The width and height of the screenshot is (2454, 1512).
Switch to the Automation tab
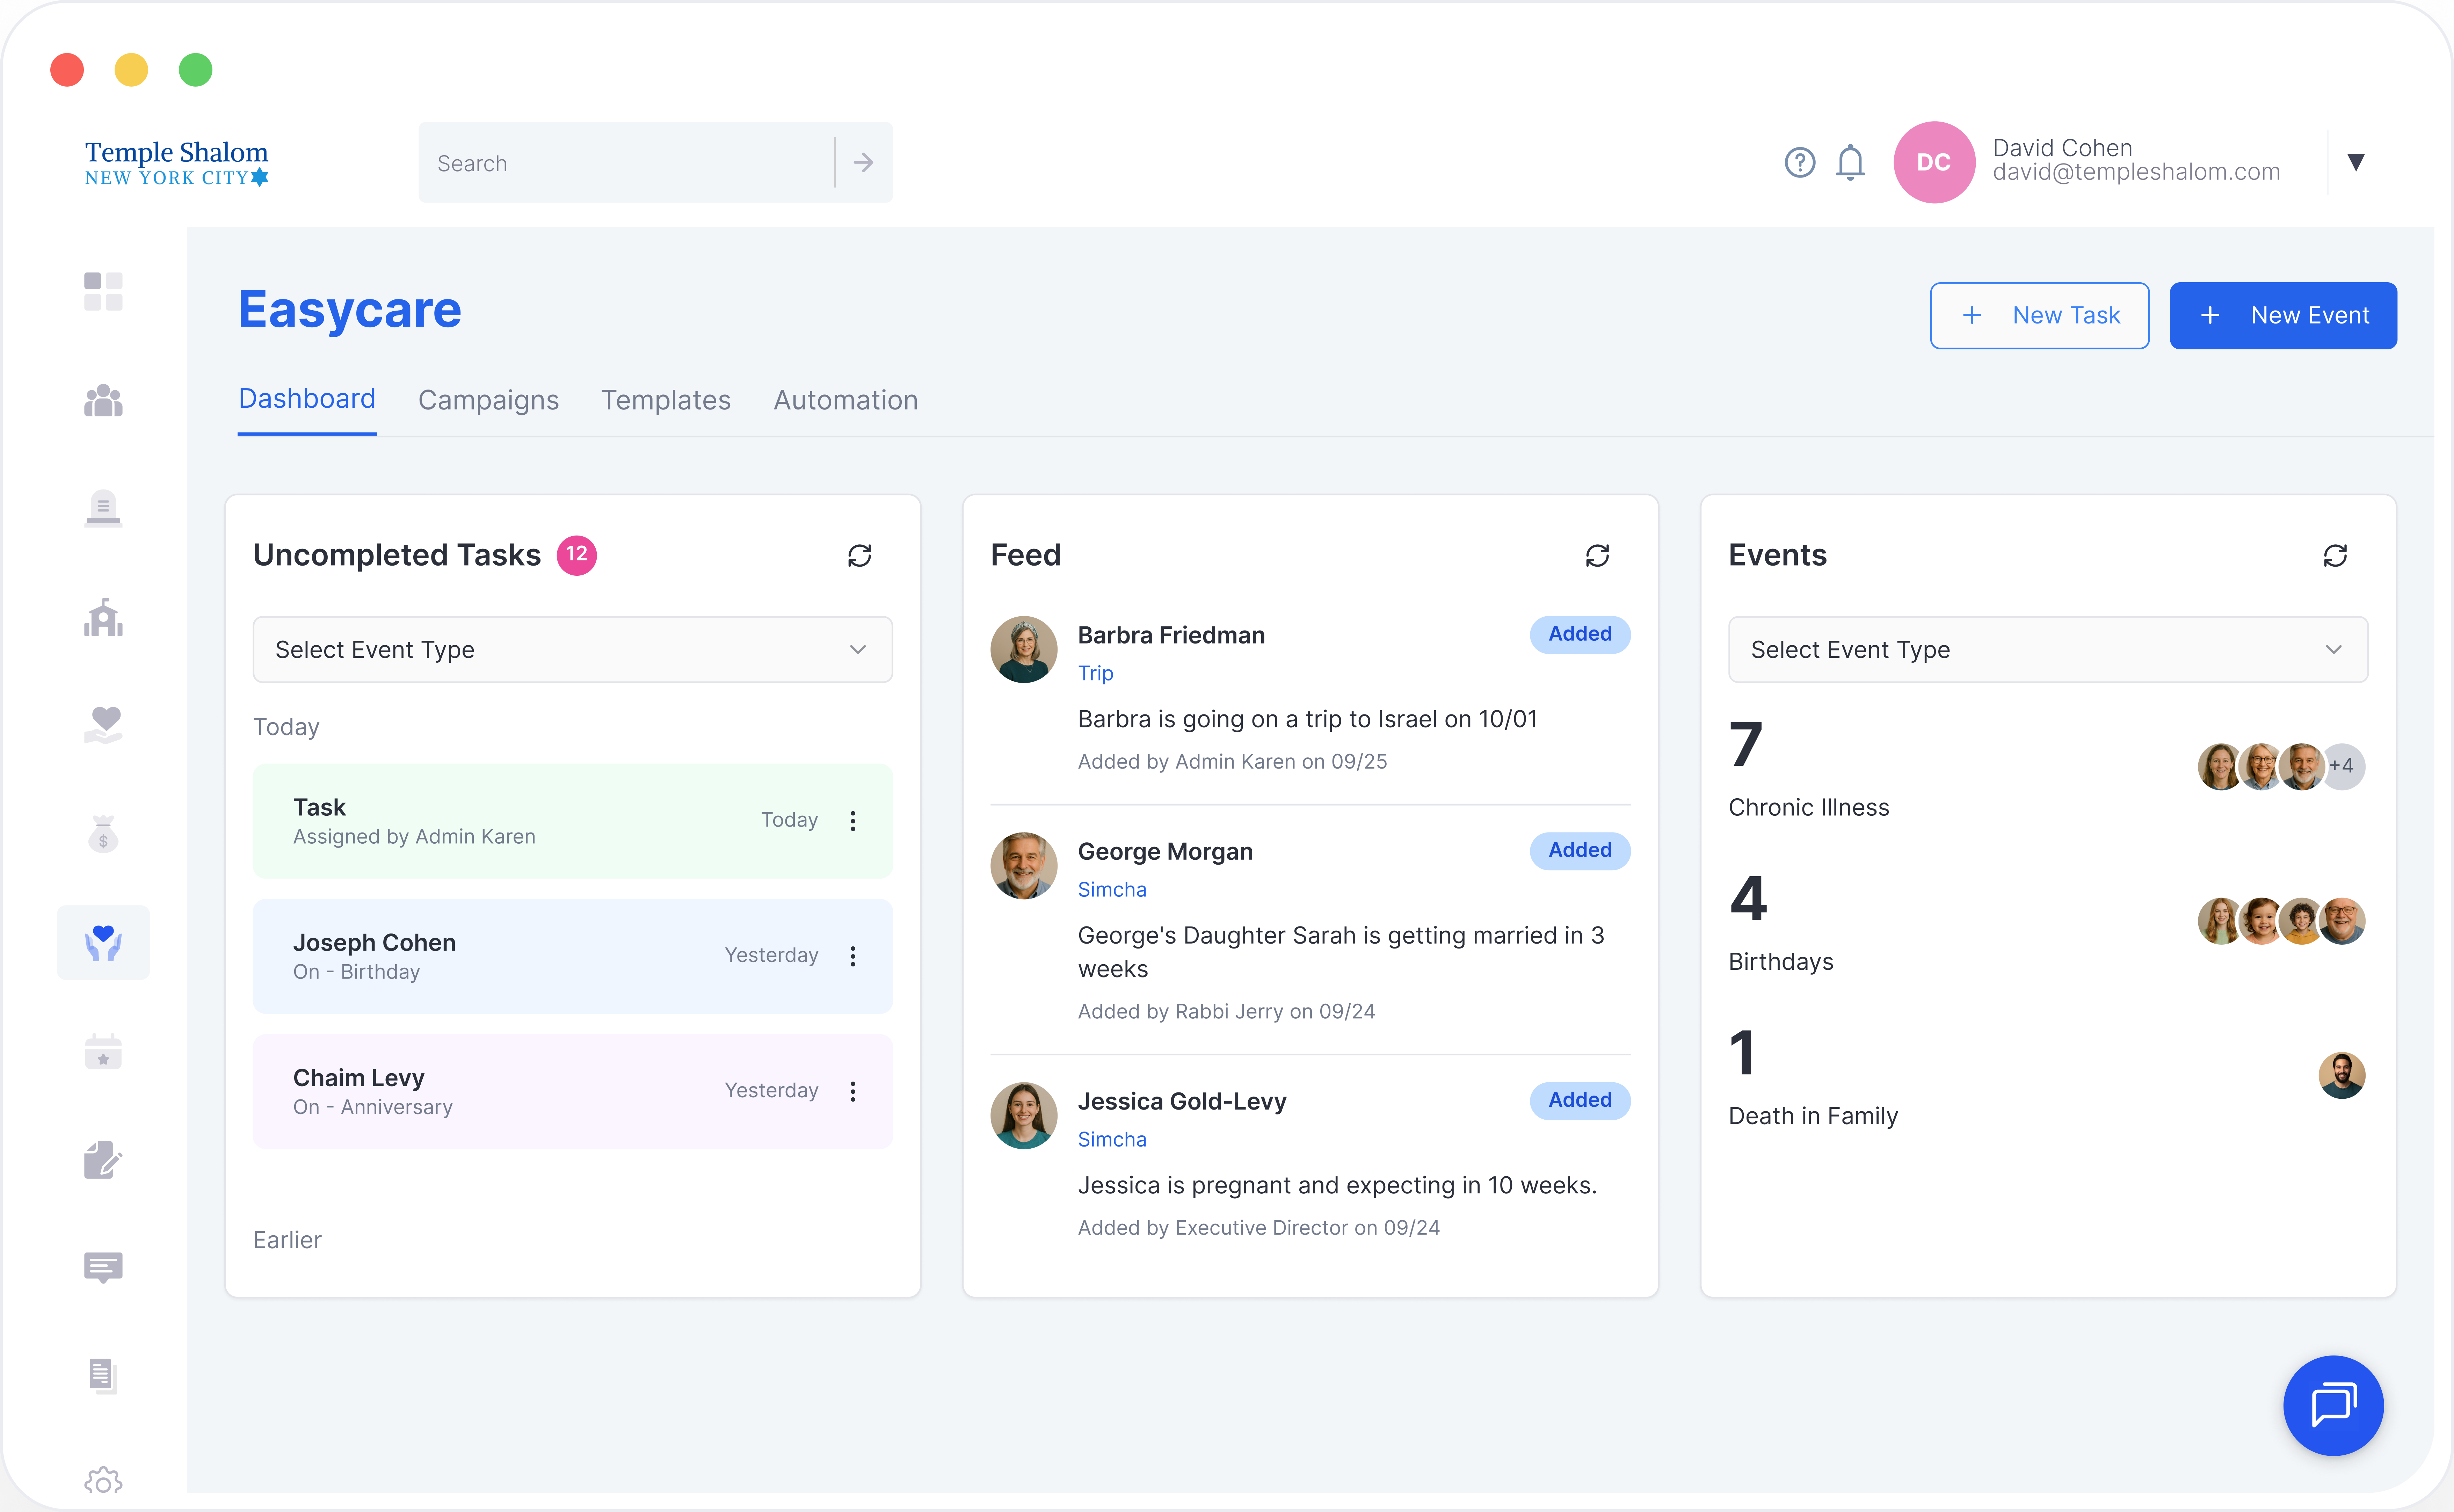point(845,400)
